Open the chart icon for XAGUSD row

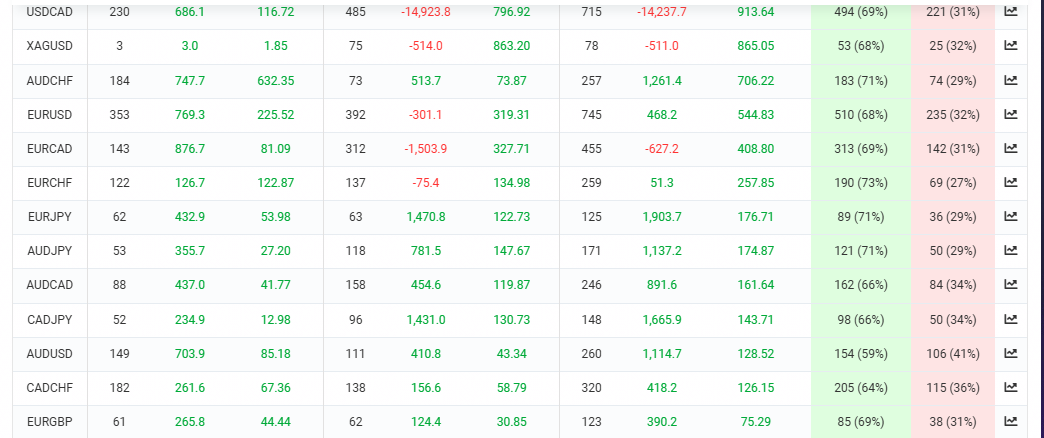(x=1010, y=46)
